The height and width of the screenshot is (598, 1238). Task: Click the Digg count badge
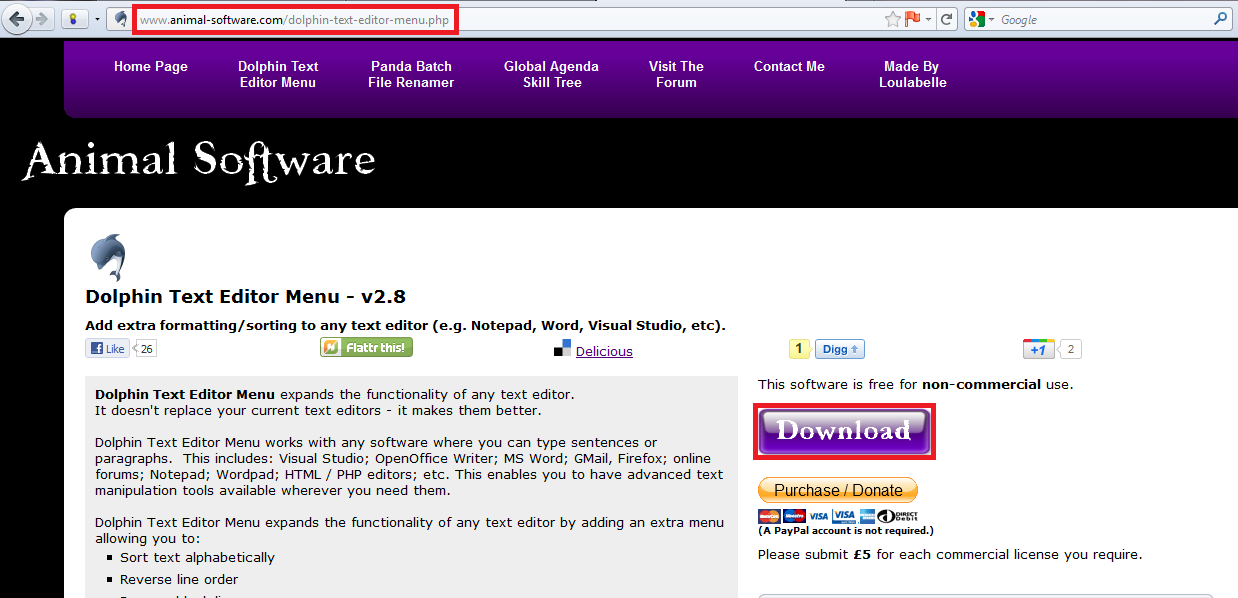coord(799,349)
